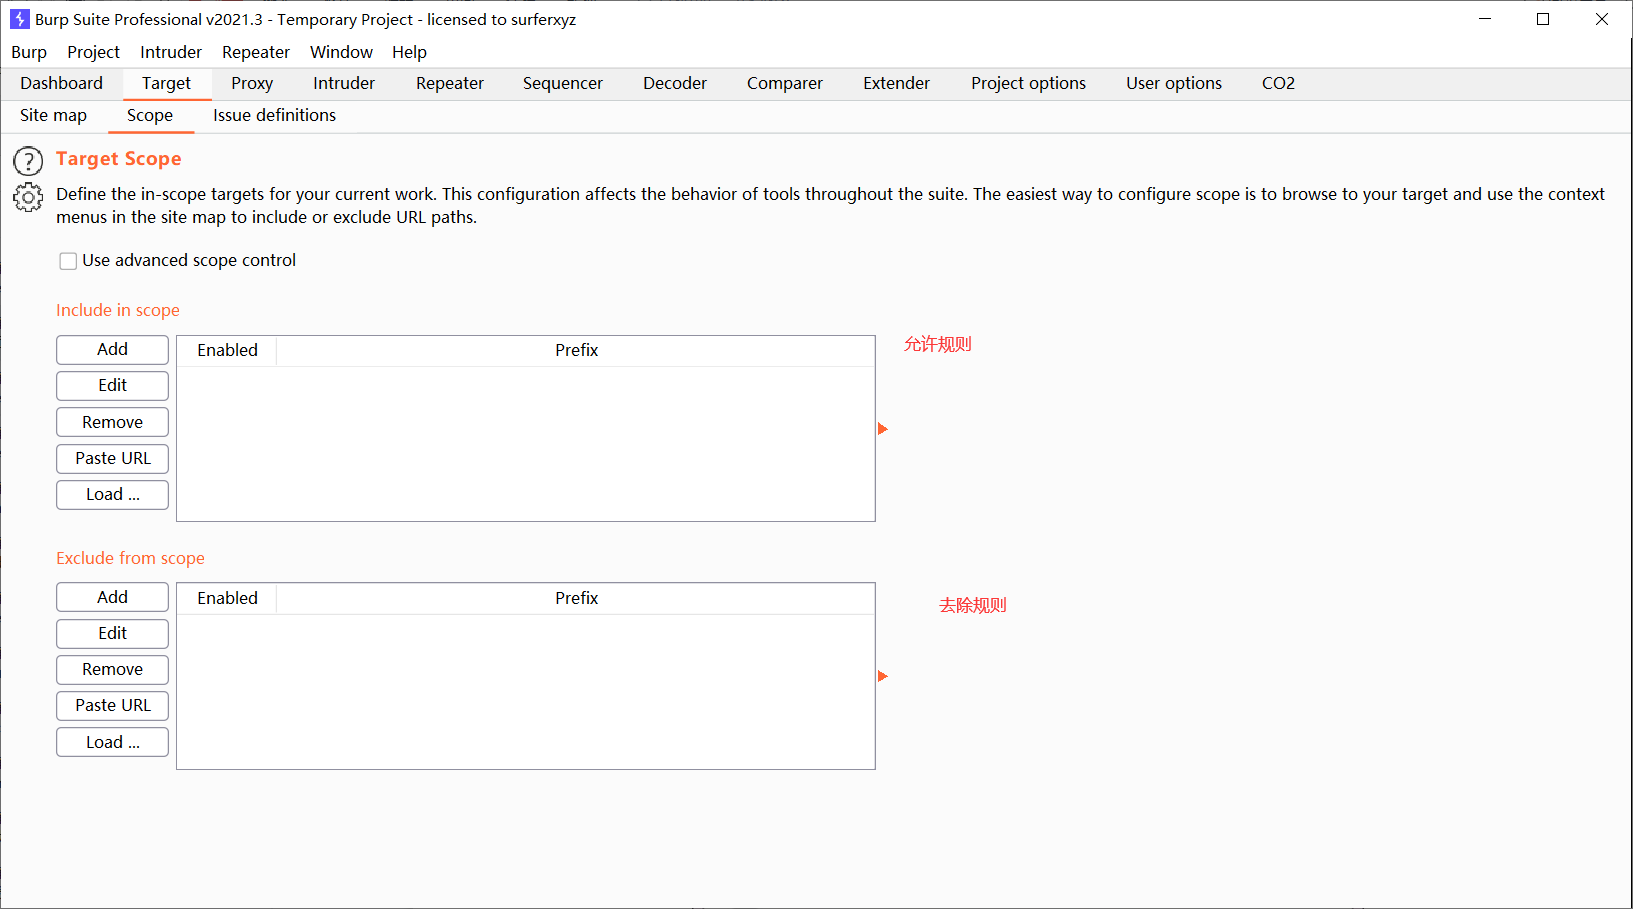Switch to the Repeater tool tab
This screenshot has height=909, width=1633.
tap(450, 84)
